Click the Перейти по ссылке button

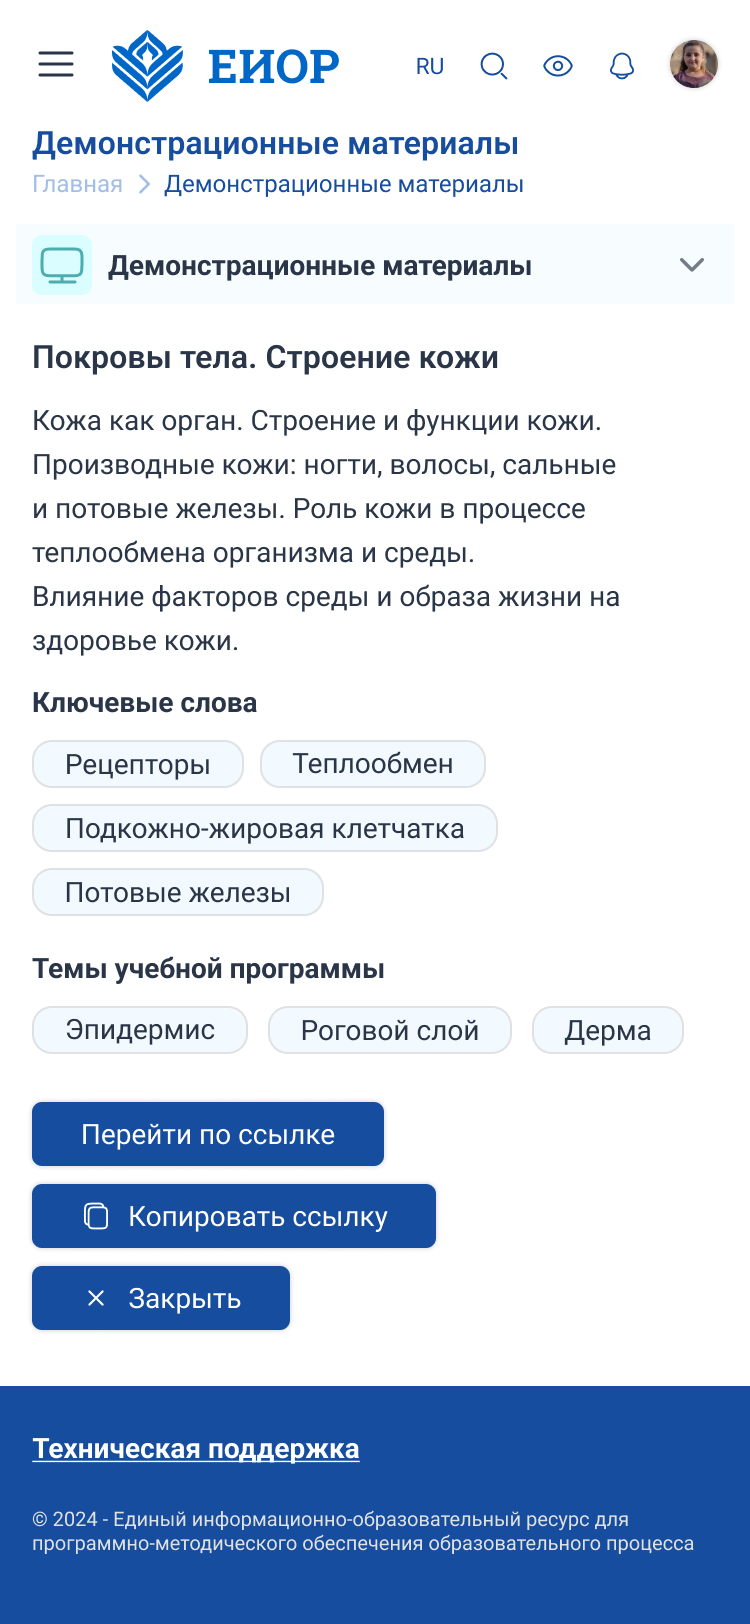point(208,1134)
